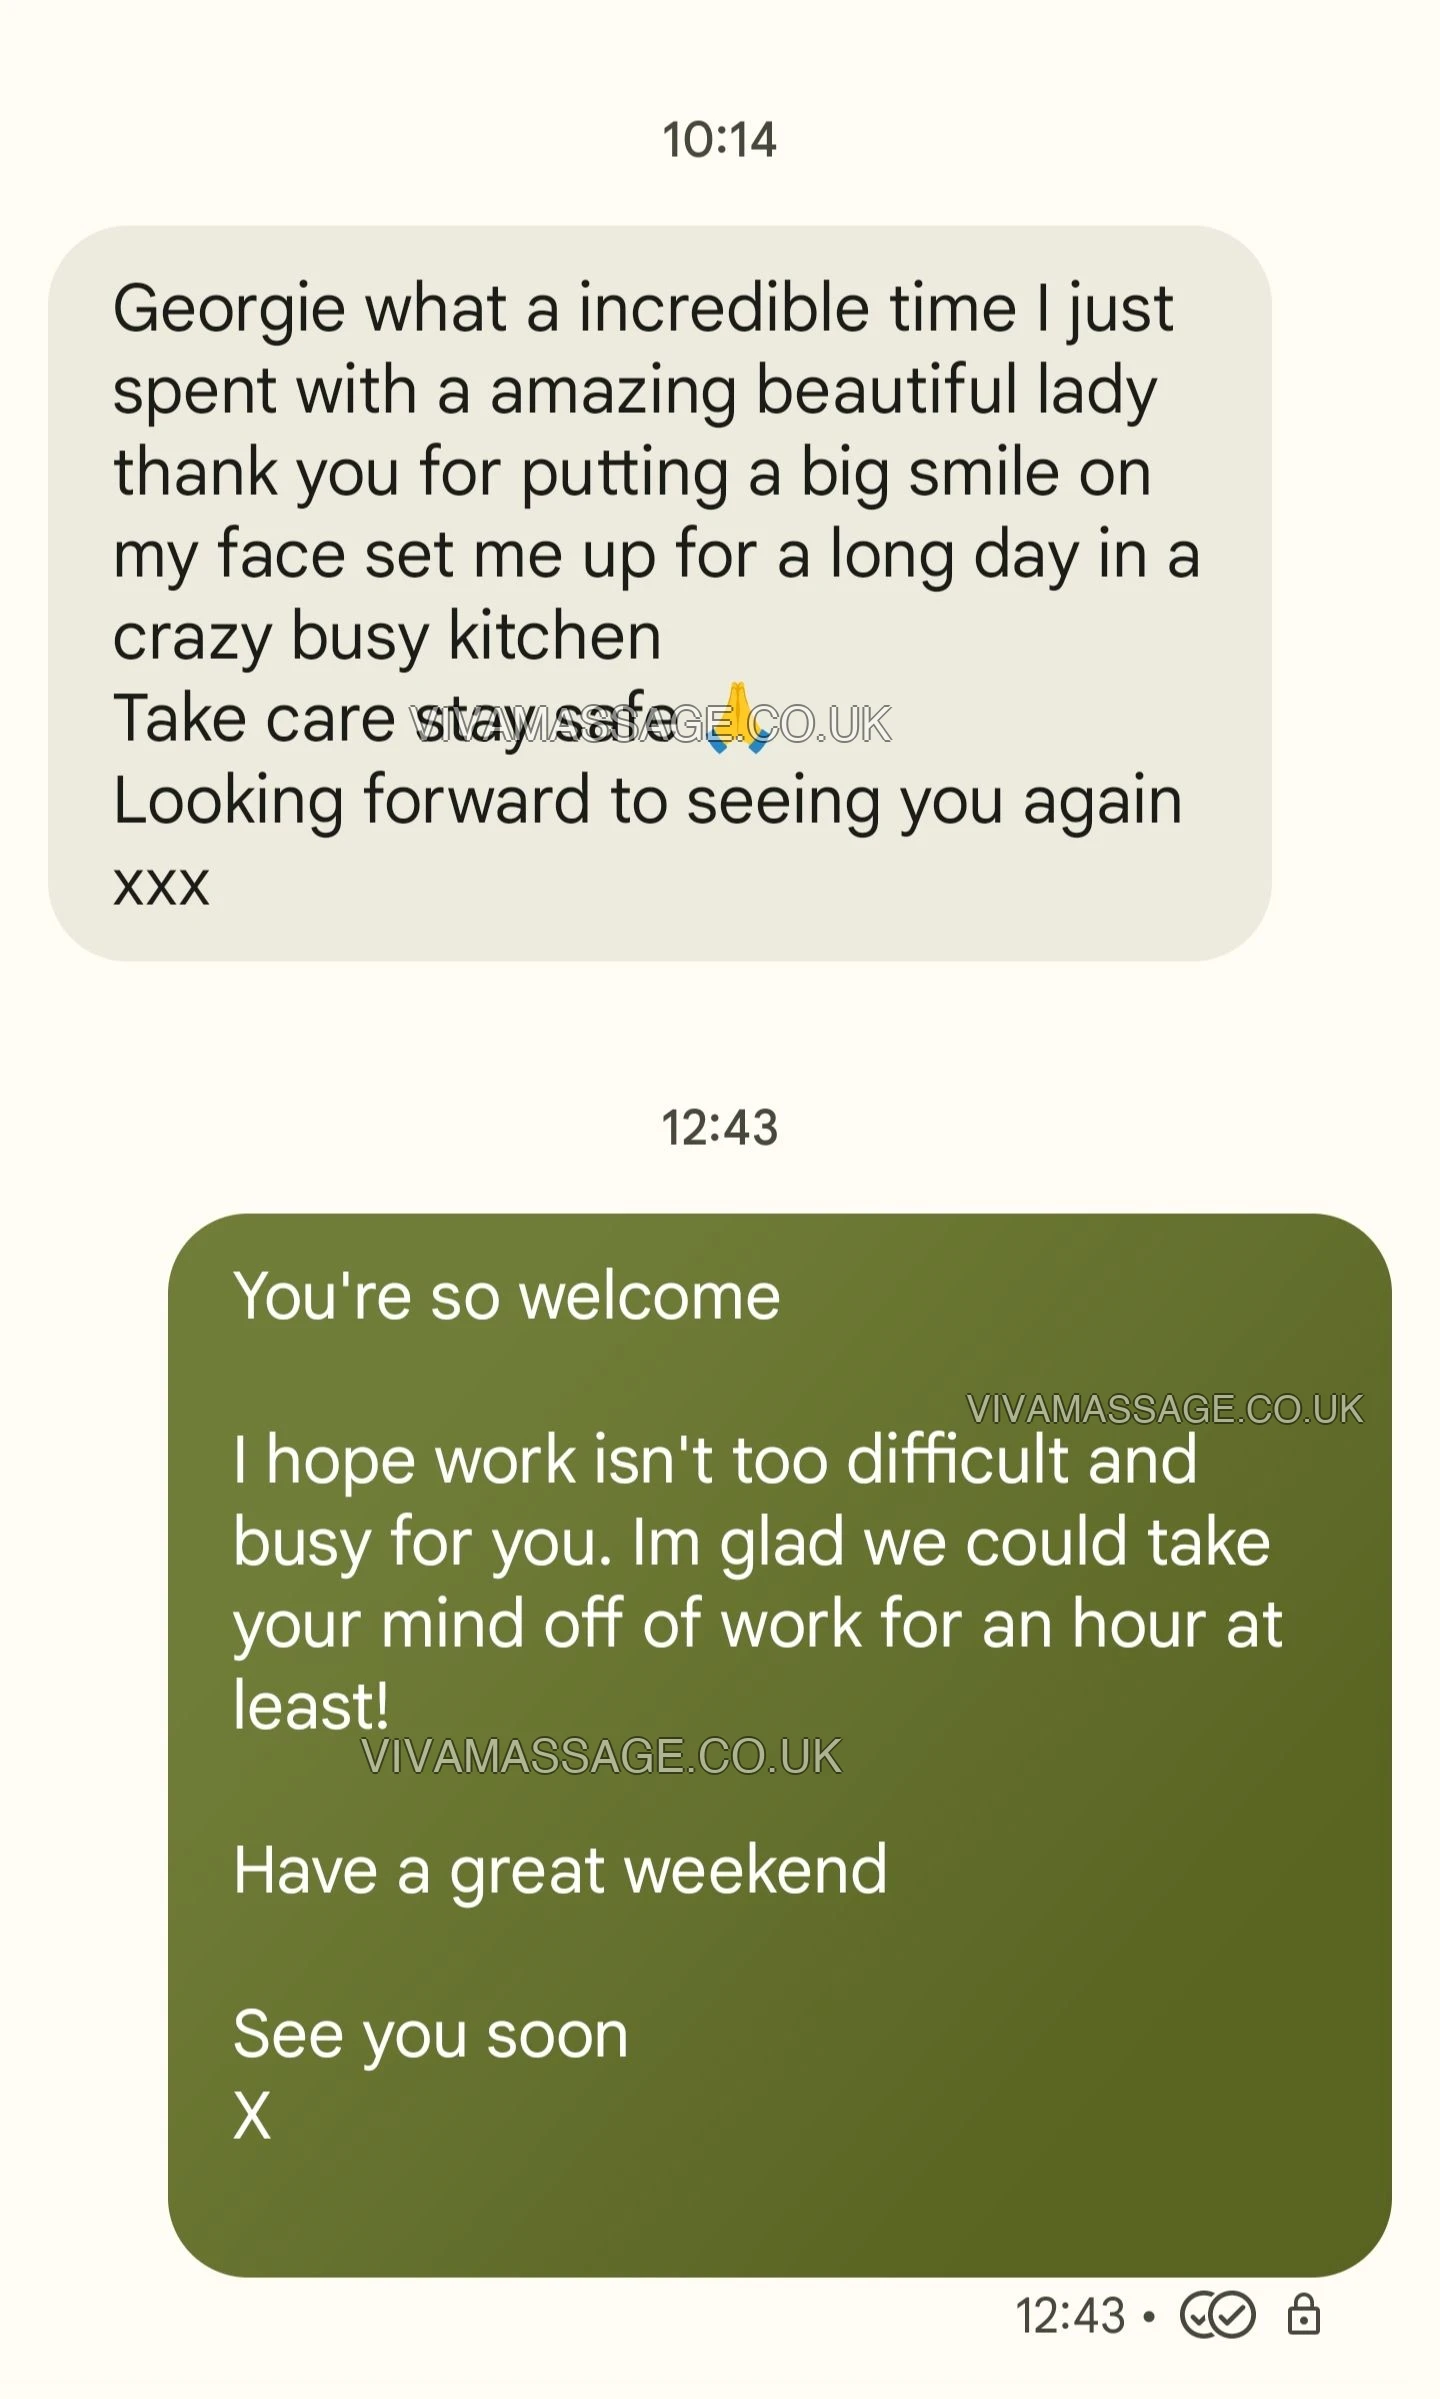The image size is (1440, 2399).
Task: Click "You're so welcome" text line
Action: coord(506,1296)
